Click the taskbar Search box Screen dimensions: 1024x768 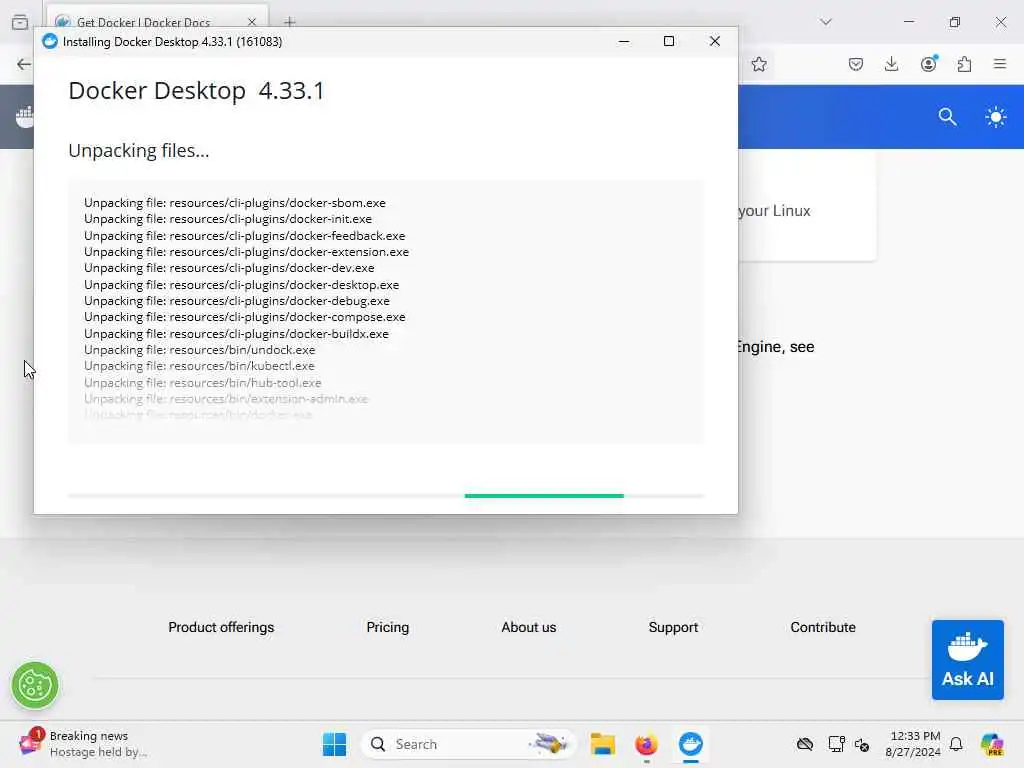coord(468,744)
